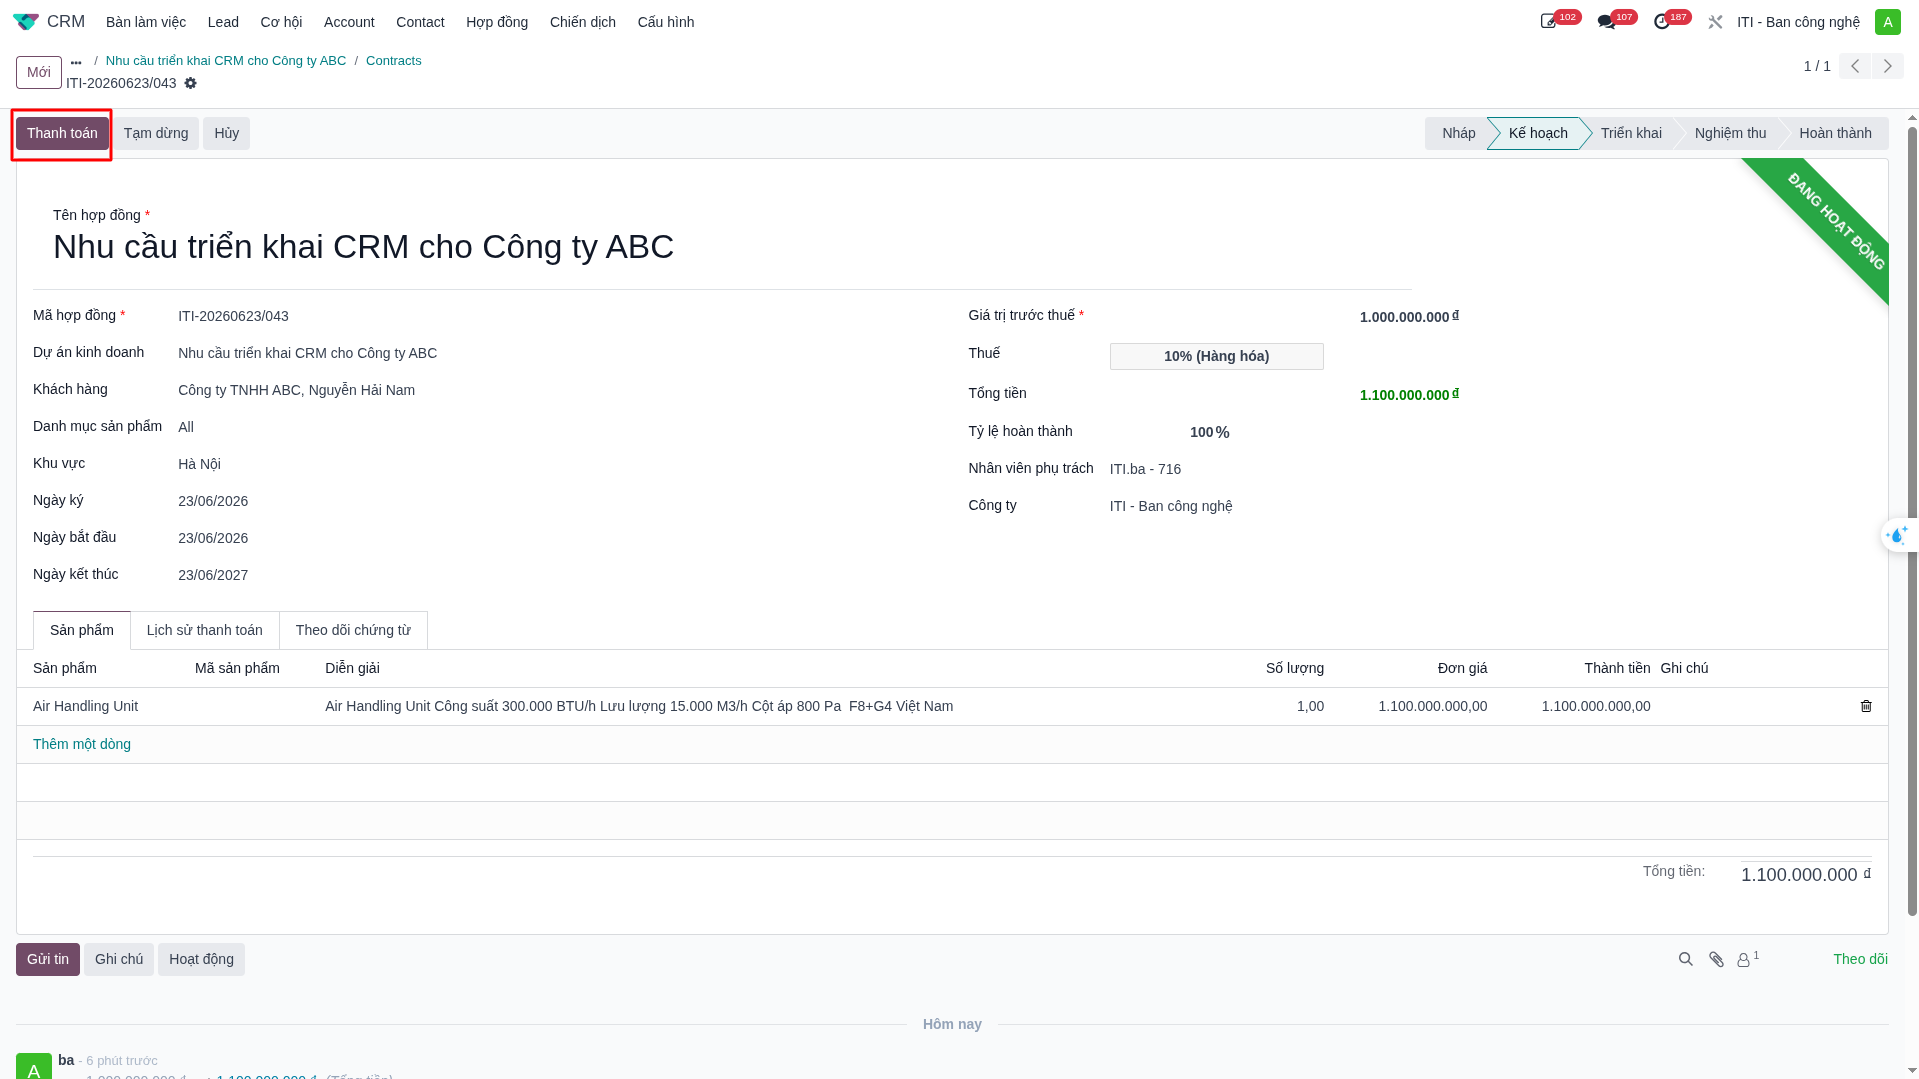Open breadcrumb link Nhu cầu triển khai CRM

226,61
